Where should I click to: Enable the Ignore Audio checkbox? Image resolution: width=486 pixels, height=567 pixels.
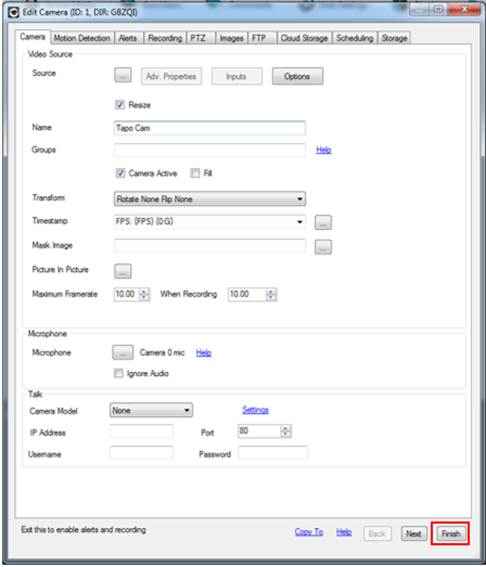pyautogui.click(x=118, y=373)
